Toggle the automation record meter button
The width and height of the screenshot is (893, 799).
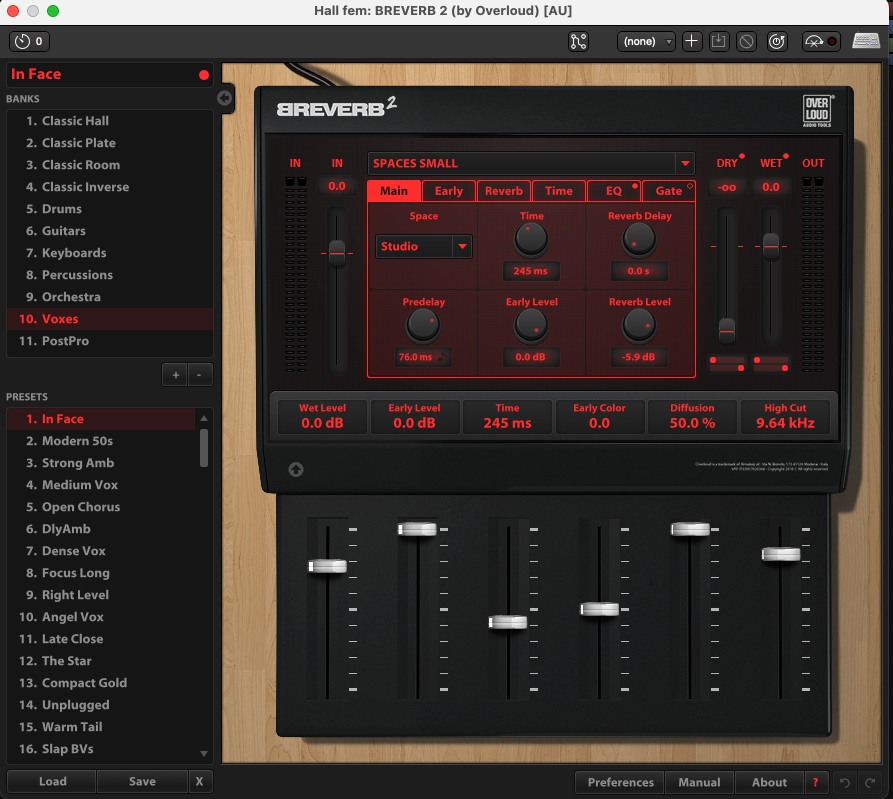pyautogui.click(x=821, y=42)
